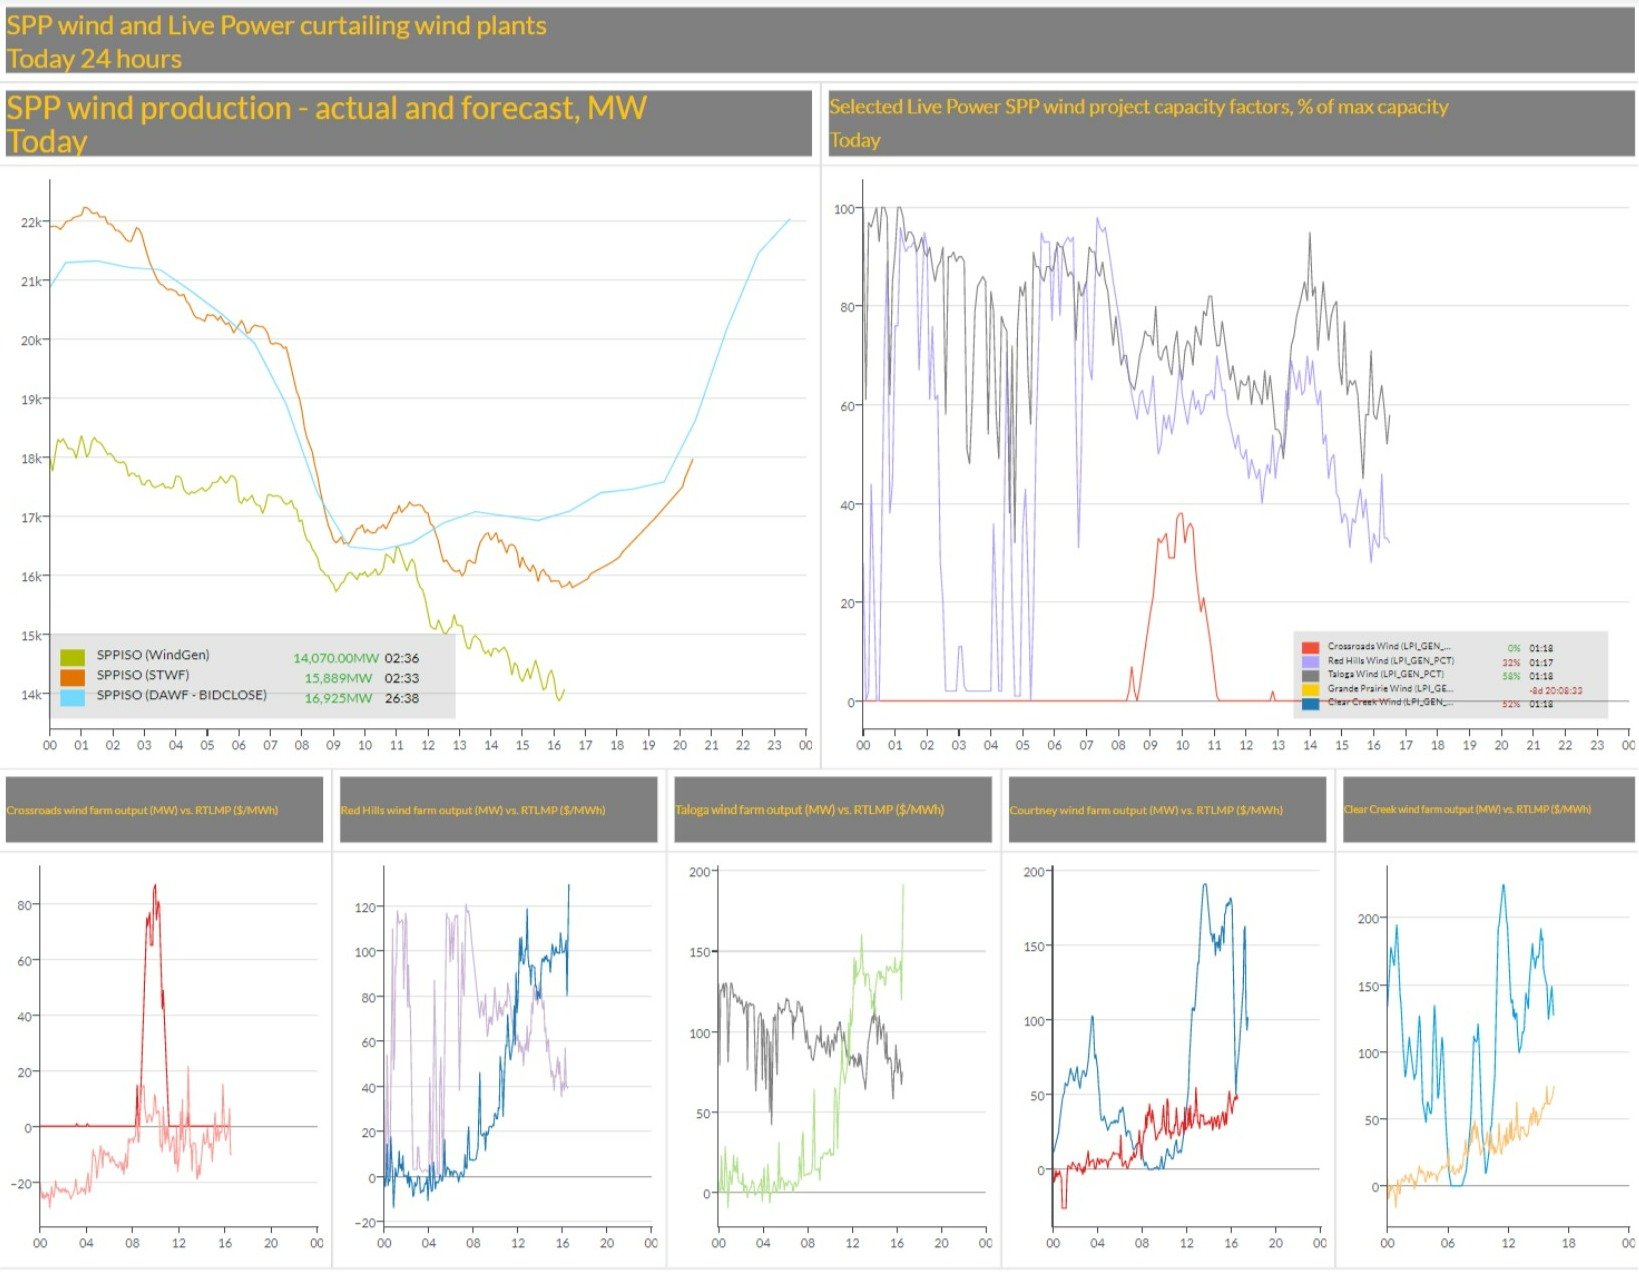This screenshot has width=1639, height=1272.
Task: Click the Clear Creek wind farm output header
Action: click(x=1467, y=809)
